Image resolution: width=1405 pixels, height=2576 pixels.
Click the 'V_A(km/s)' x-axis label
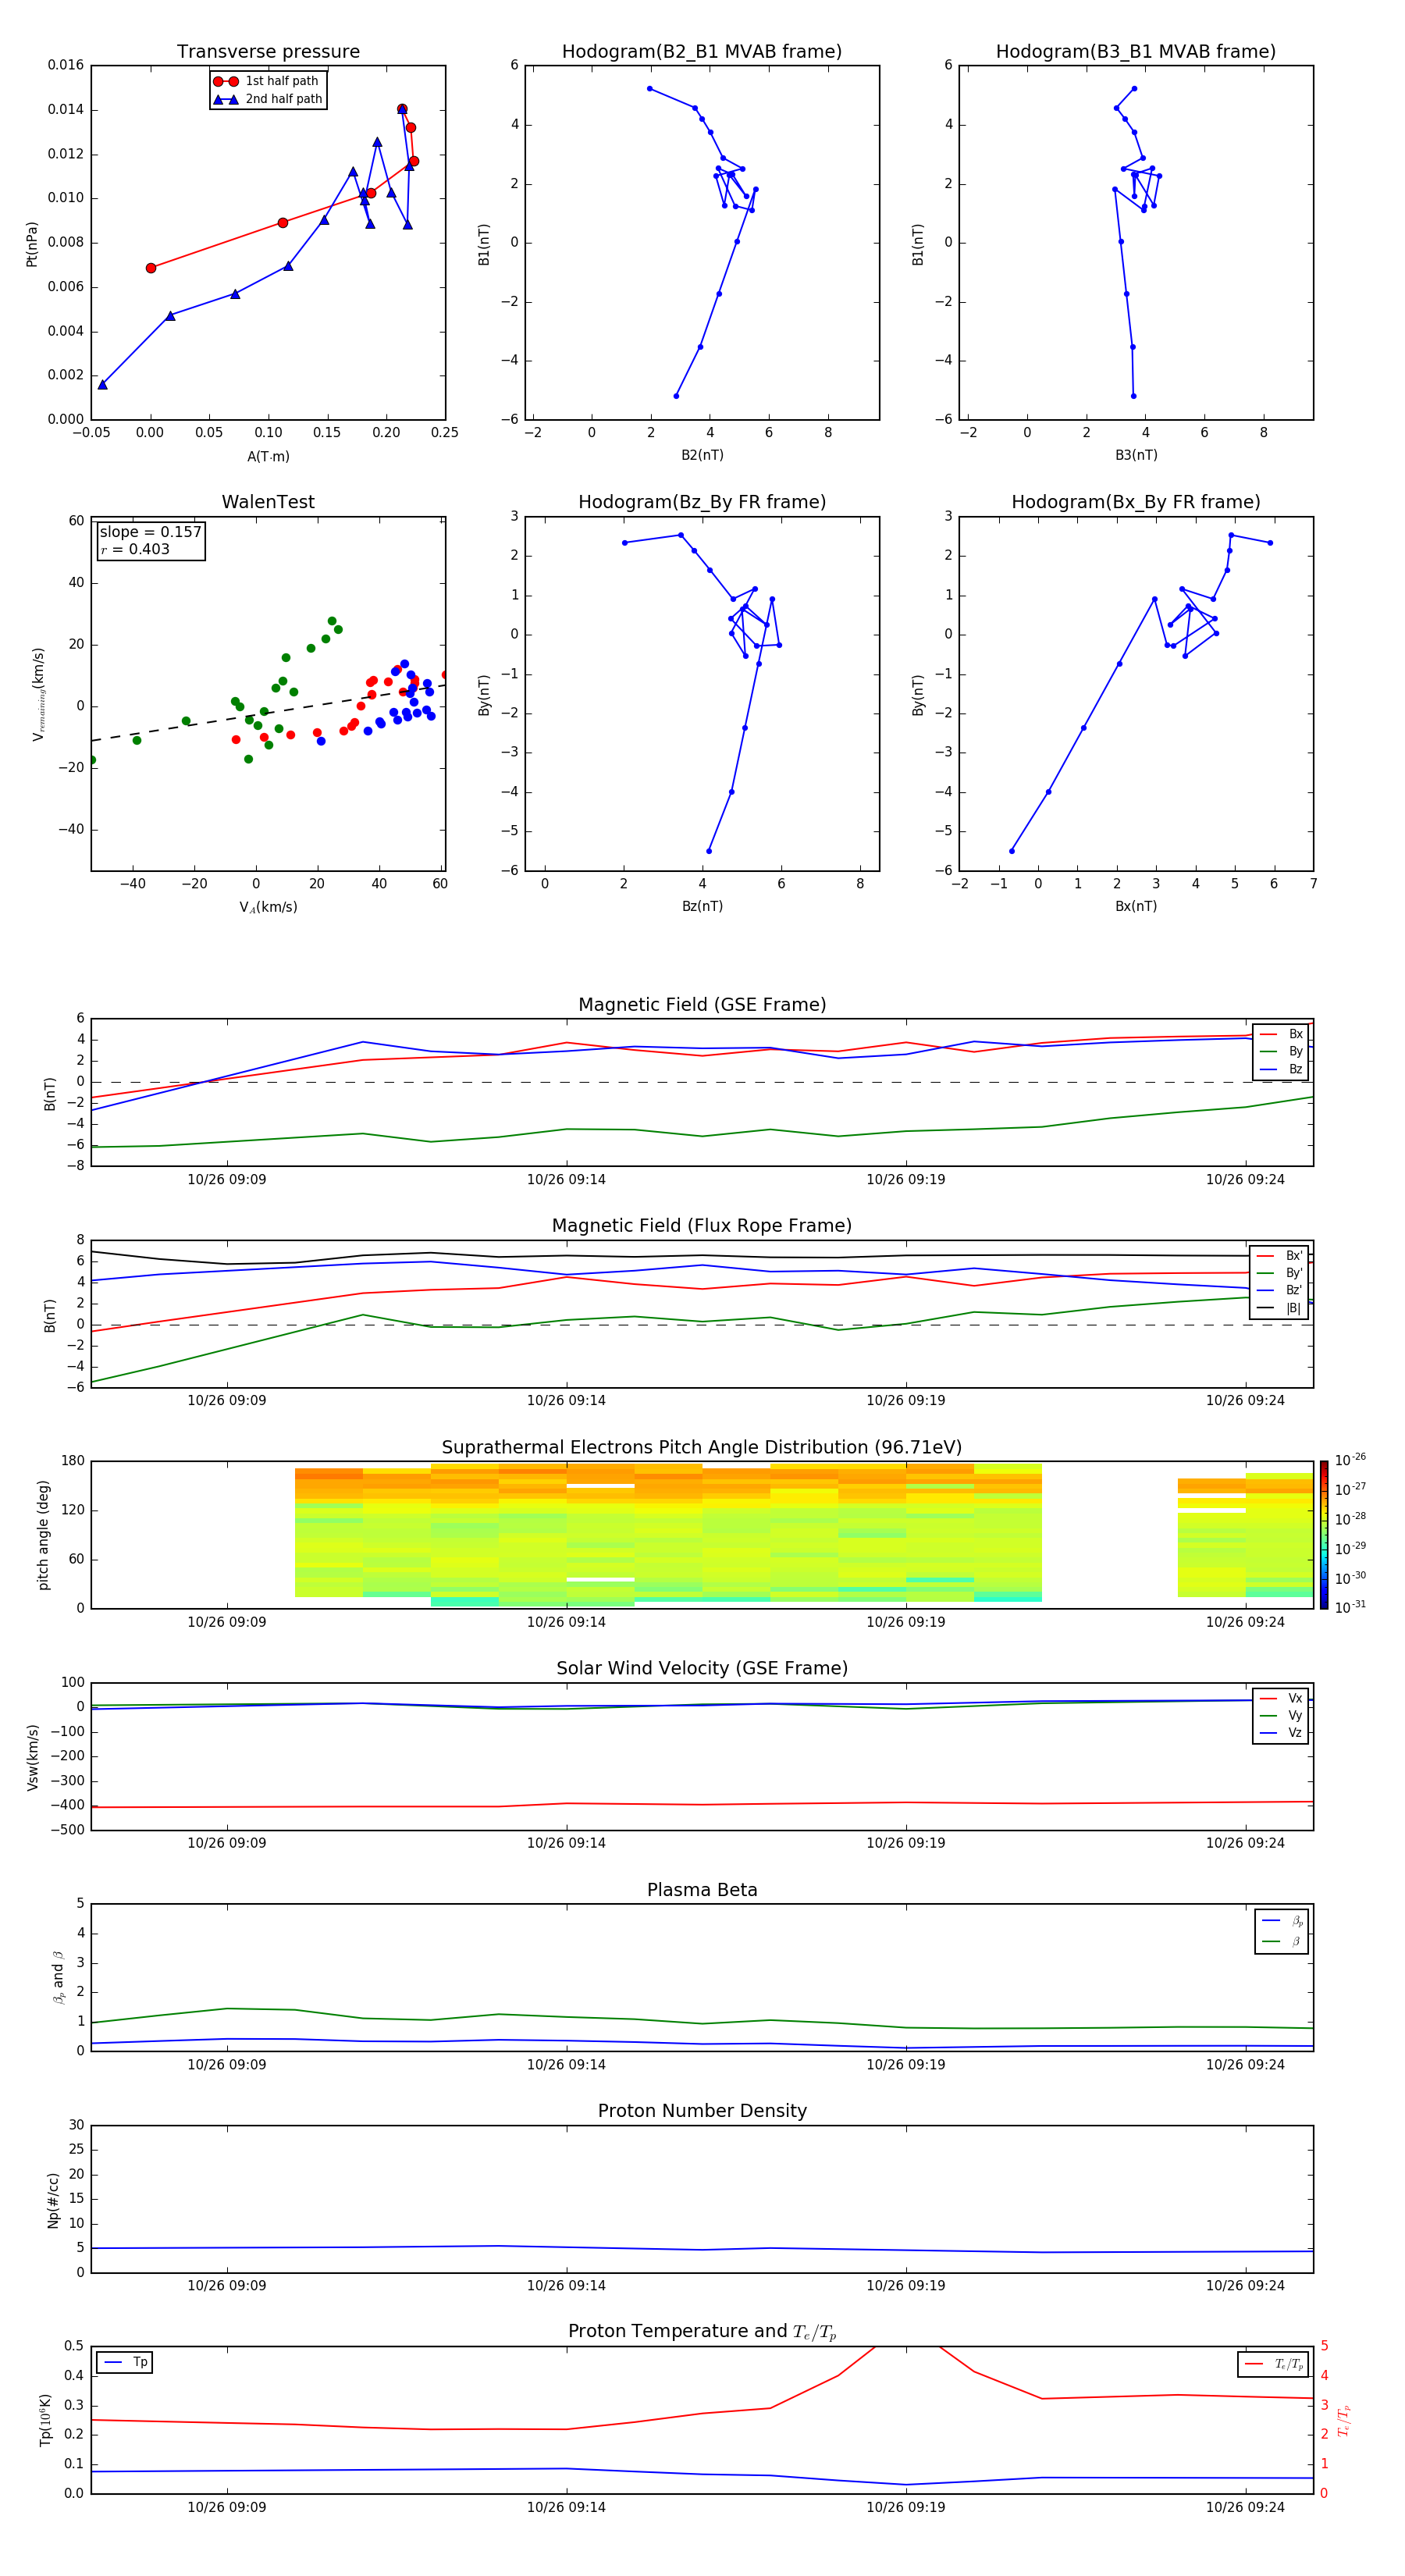tap(268, 907)
